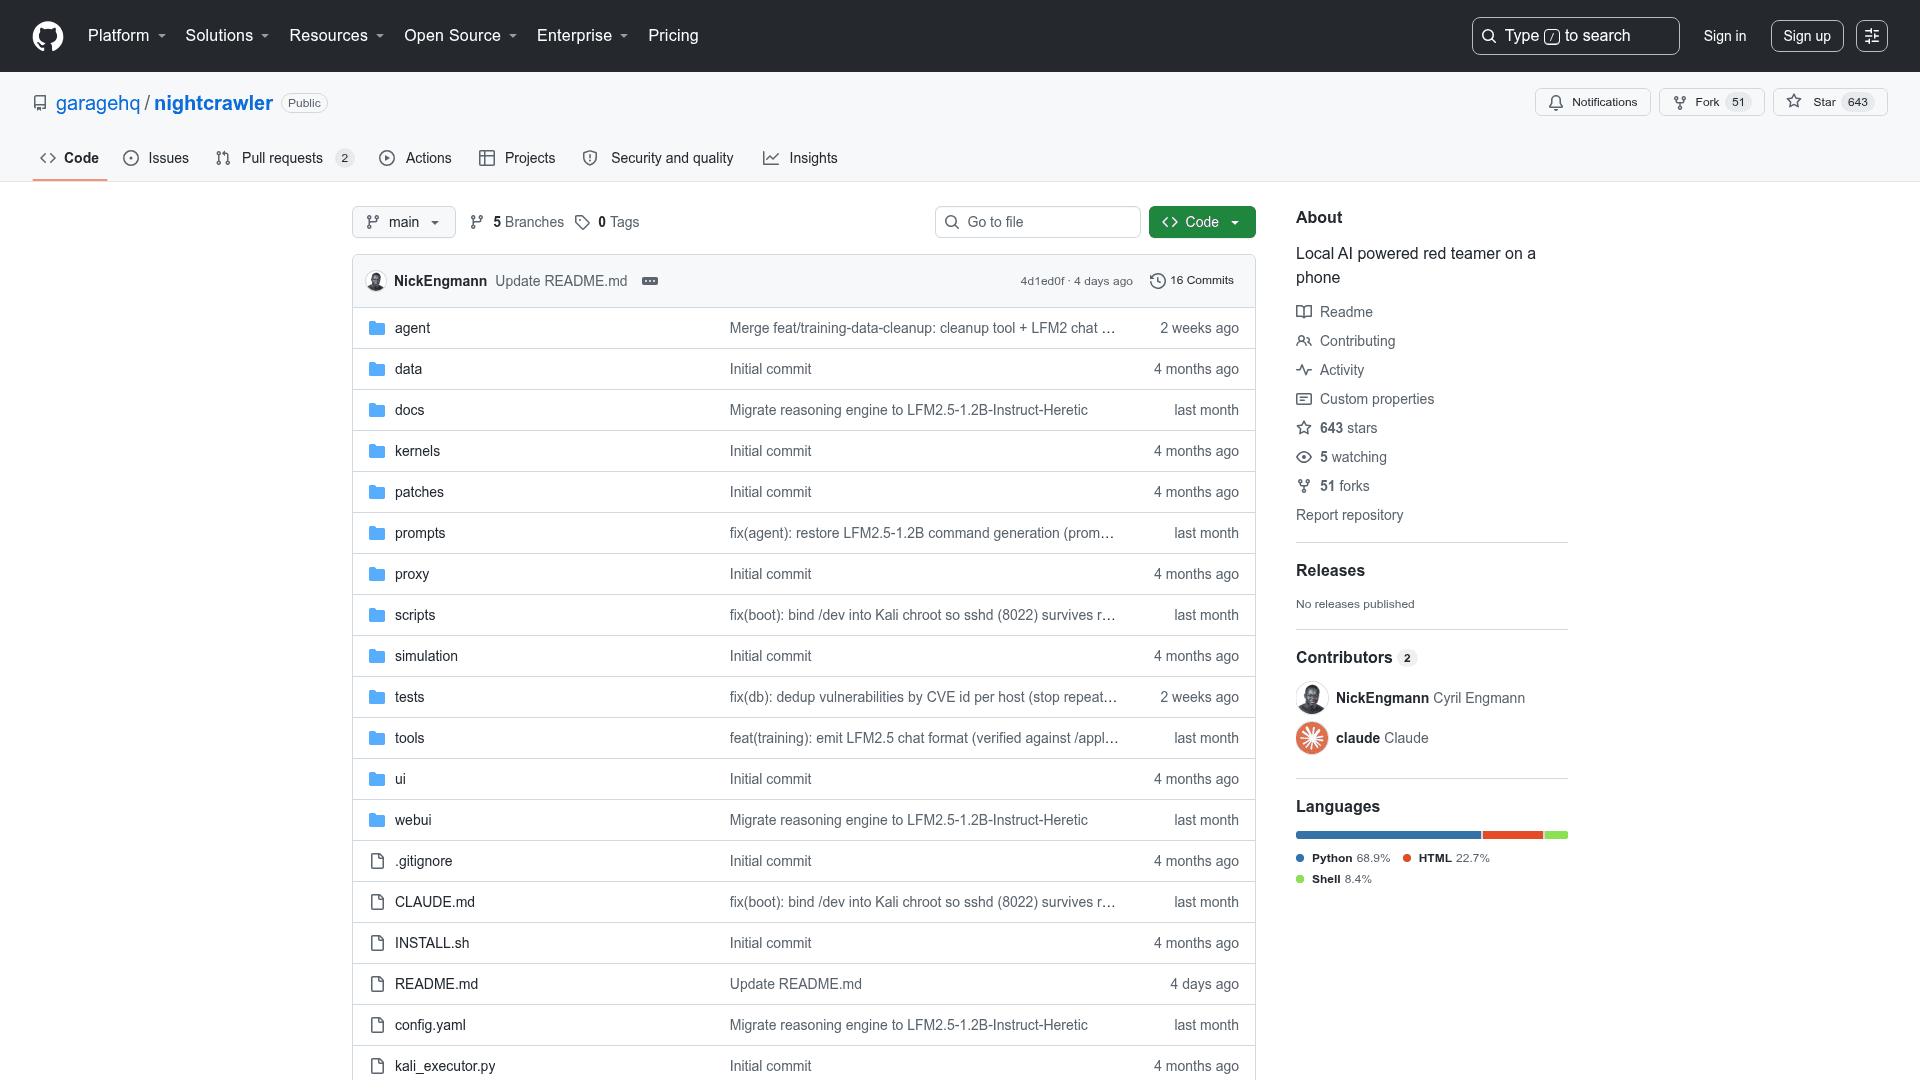Screen dimensions: 1920x1080
Task: Switch to the Issues tab
Action: click(156, 158)
